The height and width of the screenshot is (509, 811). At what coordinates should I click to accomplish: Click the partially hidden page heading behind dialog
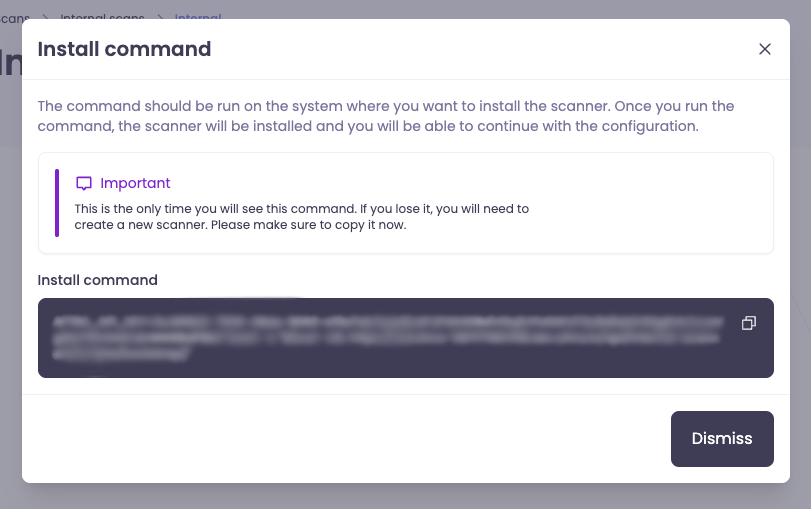click(x=10, y=62)
